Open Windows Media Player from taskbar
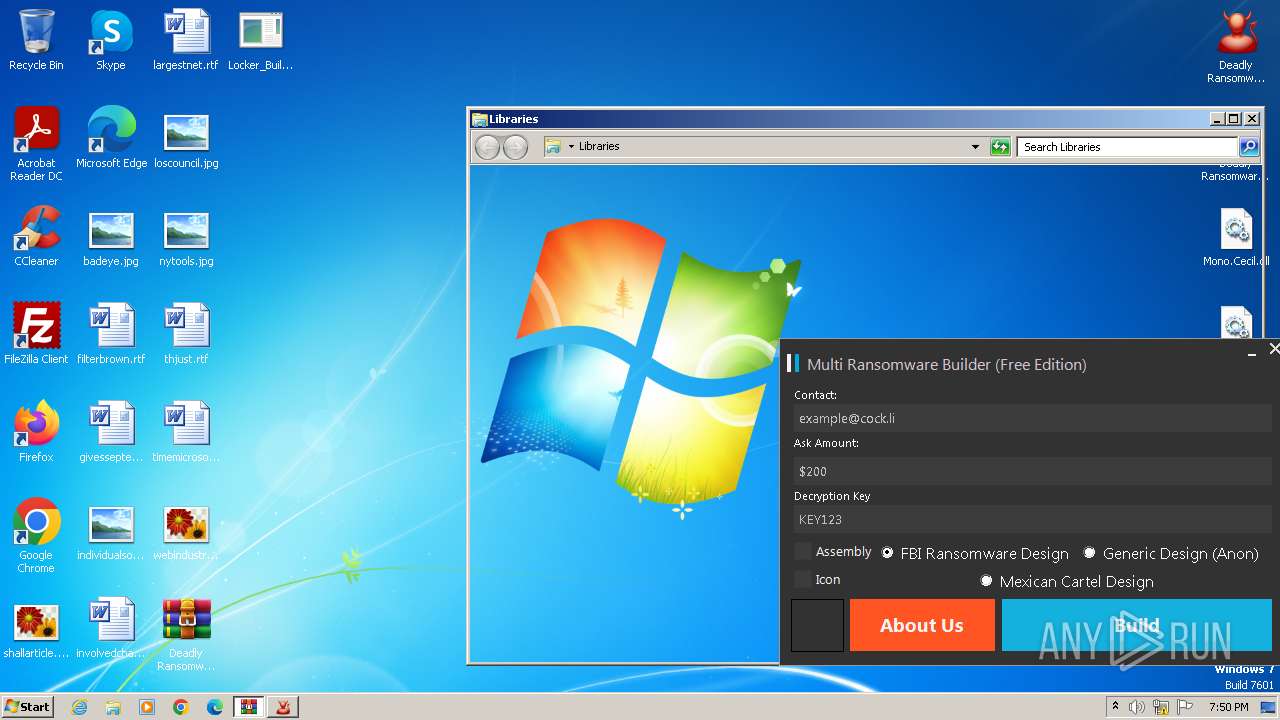The width and height of the screenshot is (1280, 720). coord(147,707)
